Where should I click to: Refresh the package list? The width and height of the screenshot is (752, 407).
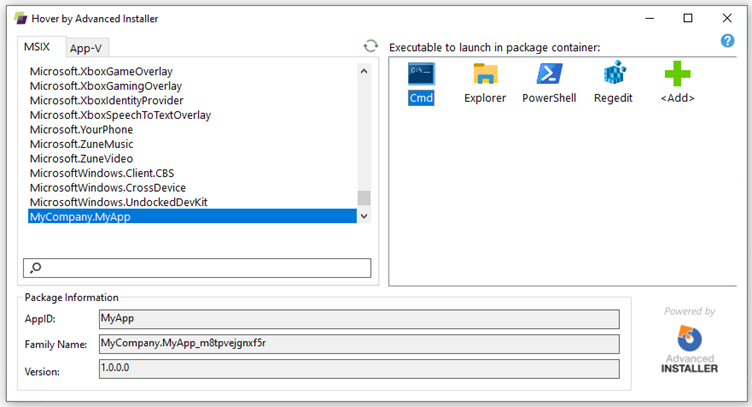click(370, 46)
